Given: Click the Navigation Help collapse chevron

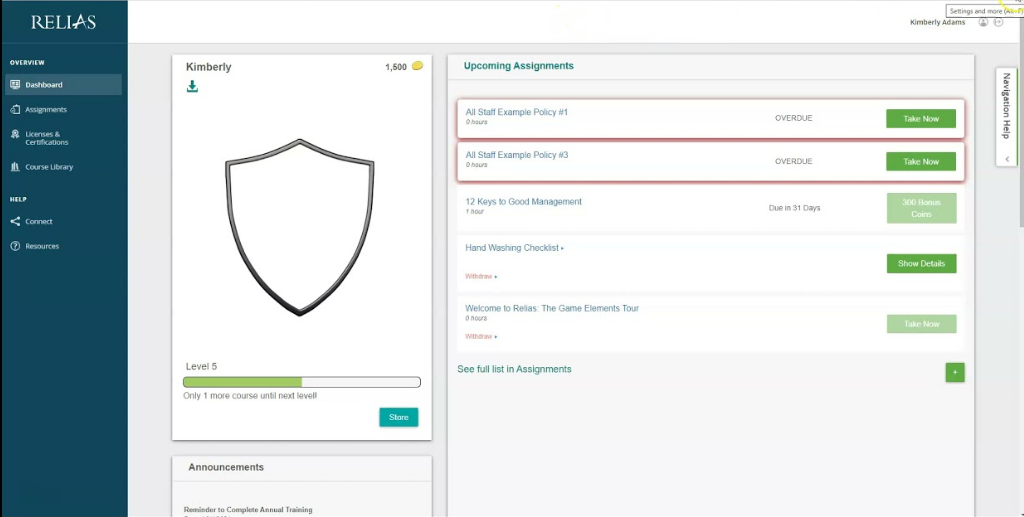Looking at the screenshot, I should pyautogui.click(x=1007, y=159).
